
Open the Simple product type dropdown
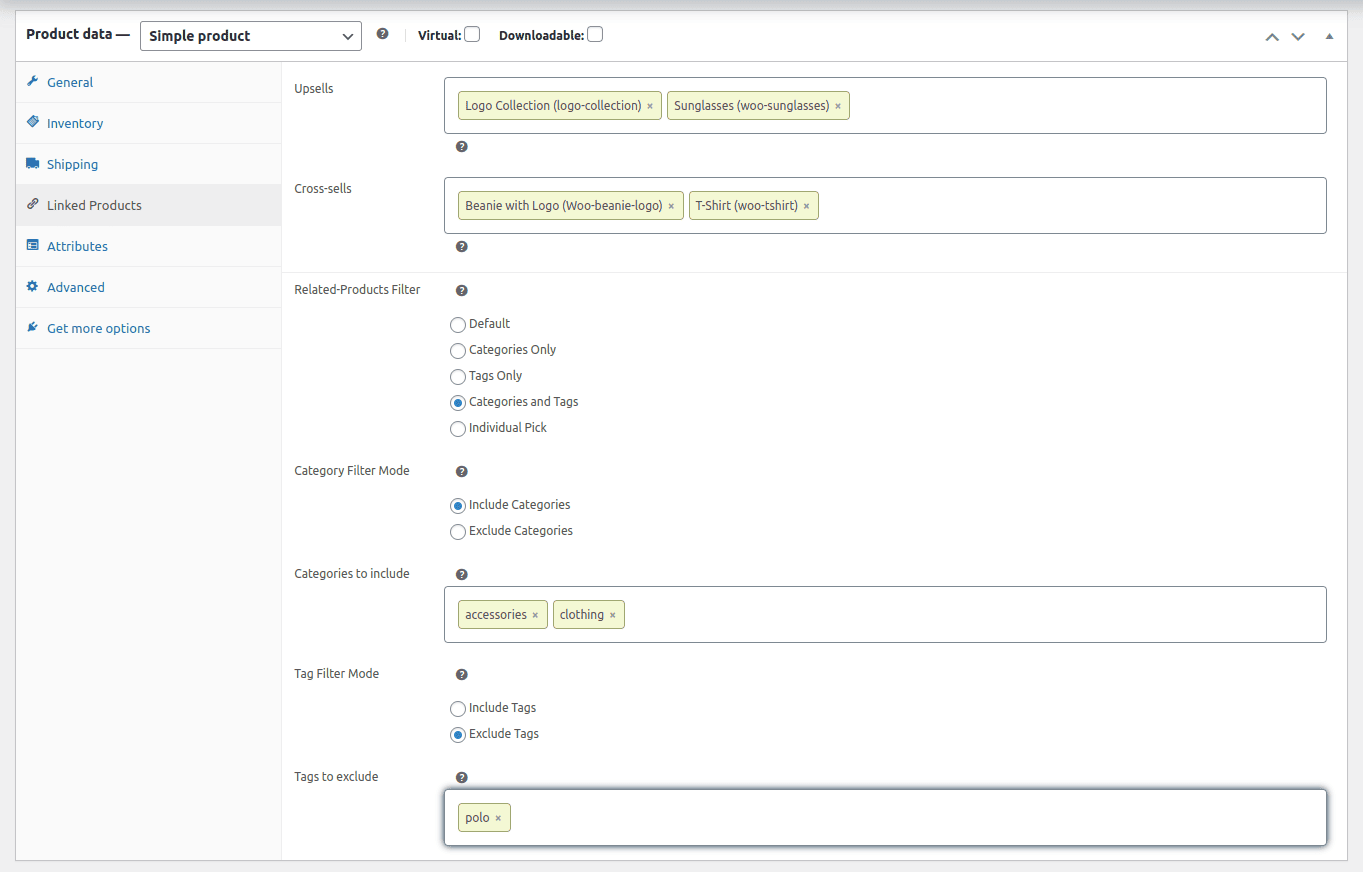pos(250,36)
